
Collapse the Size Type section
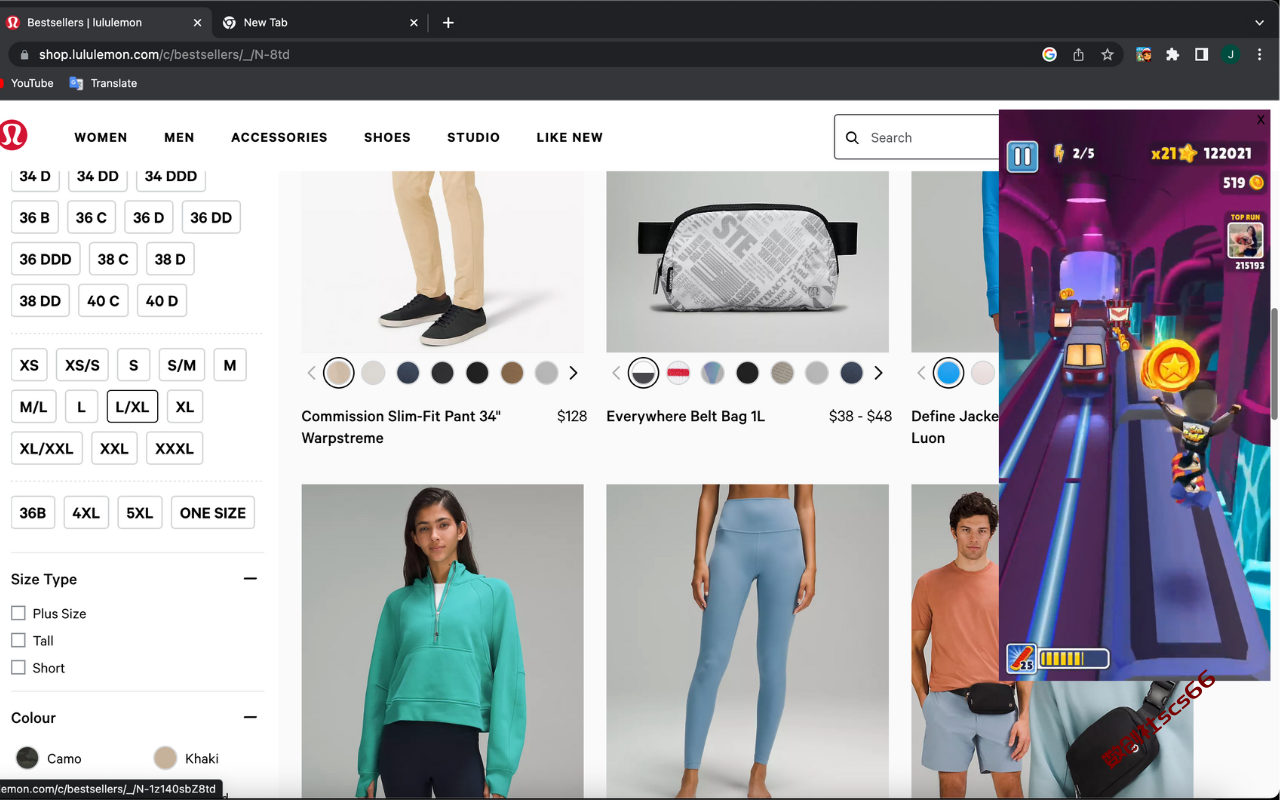click(250, 579)
